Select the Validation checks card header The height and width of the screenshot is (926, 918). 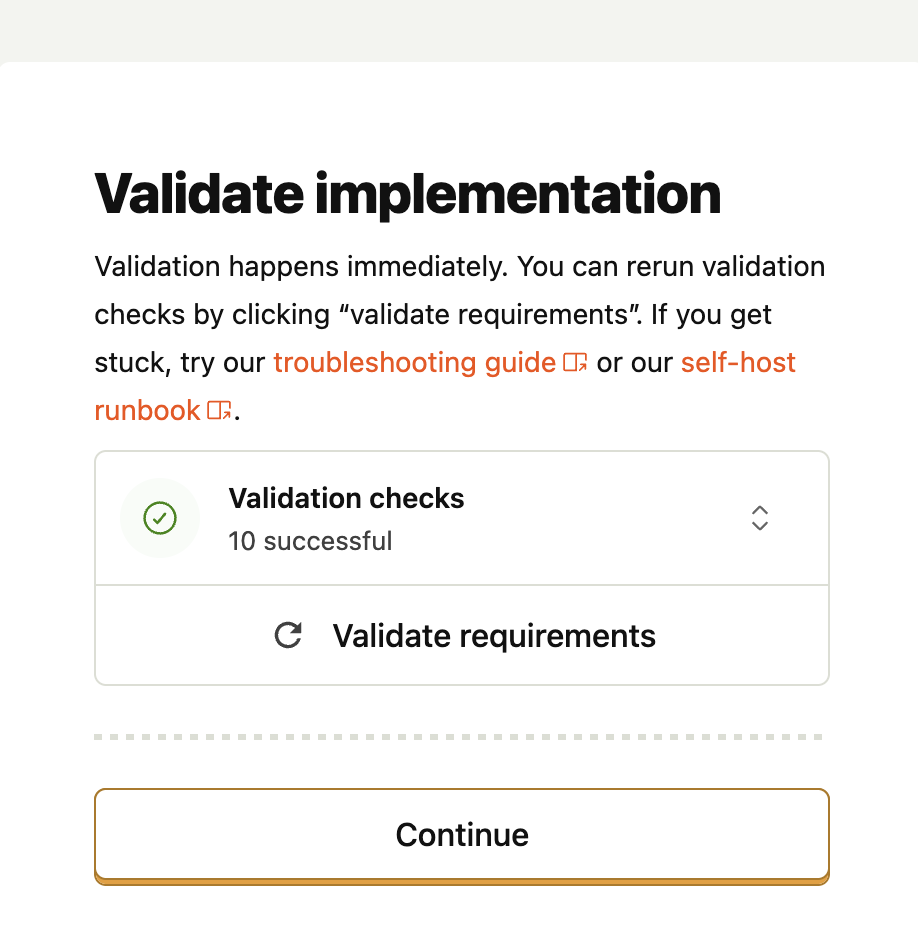(x=346, y=498)
